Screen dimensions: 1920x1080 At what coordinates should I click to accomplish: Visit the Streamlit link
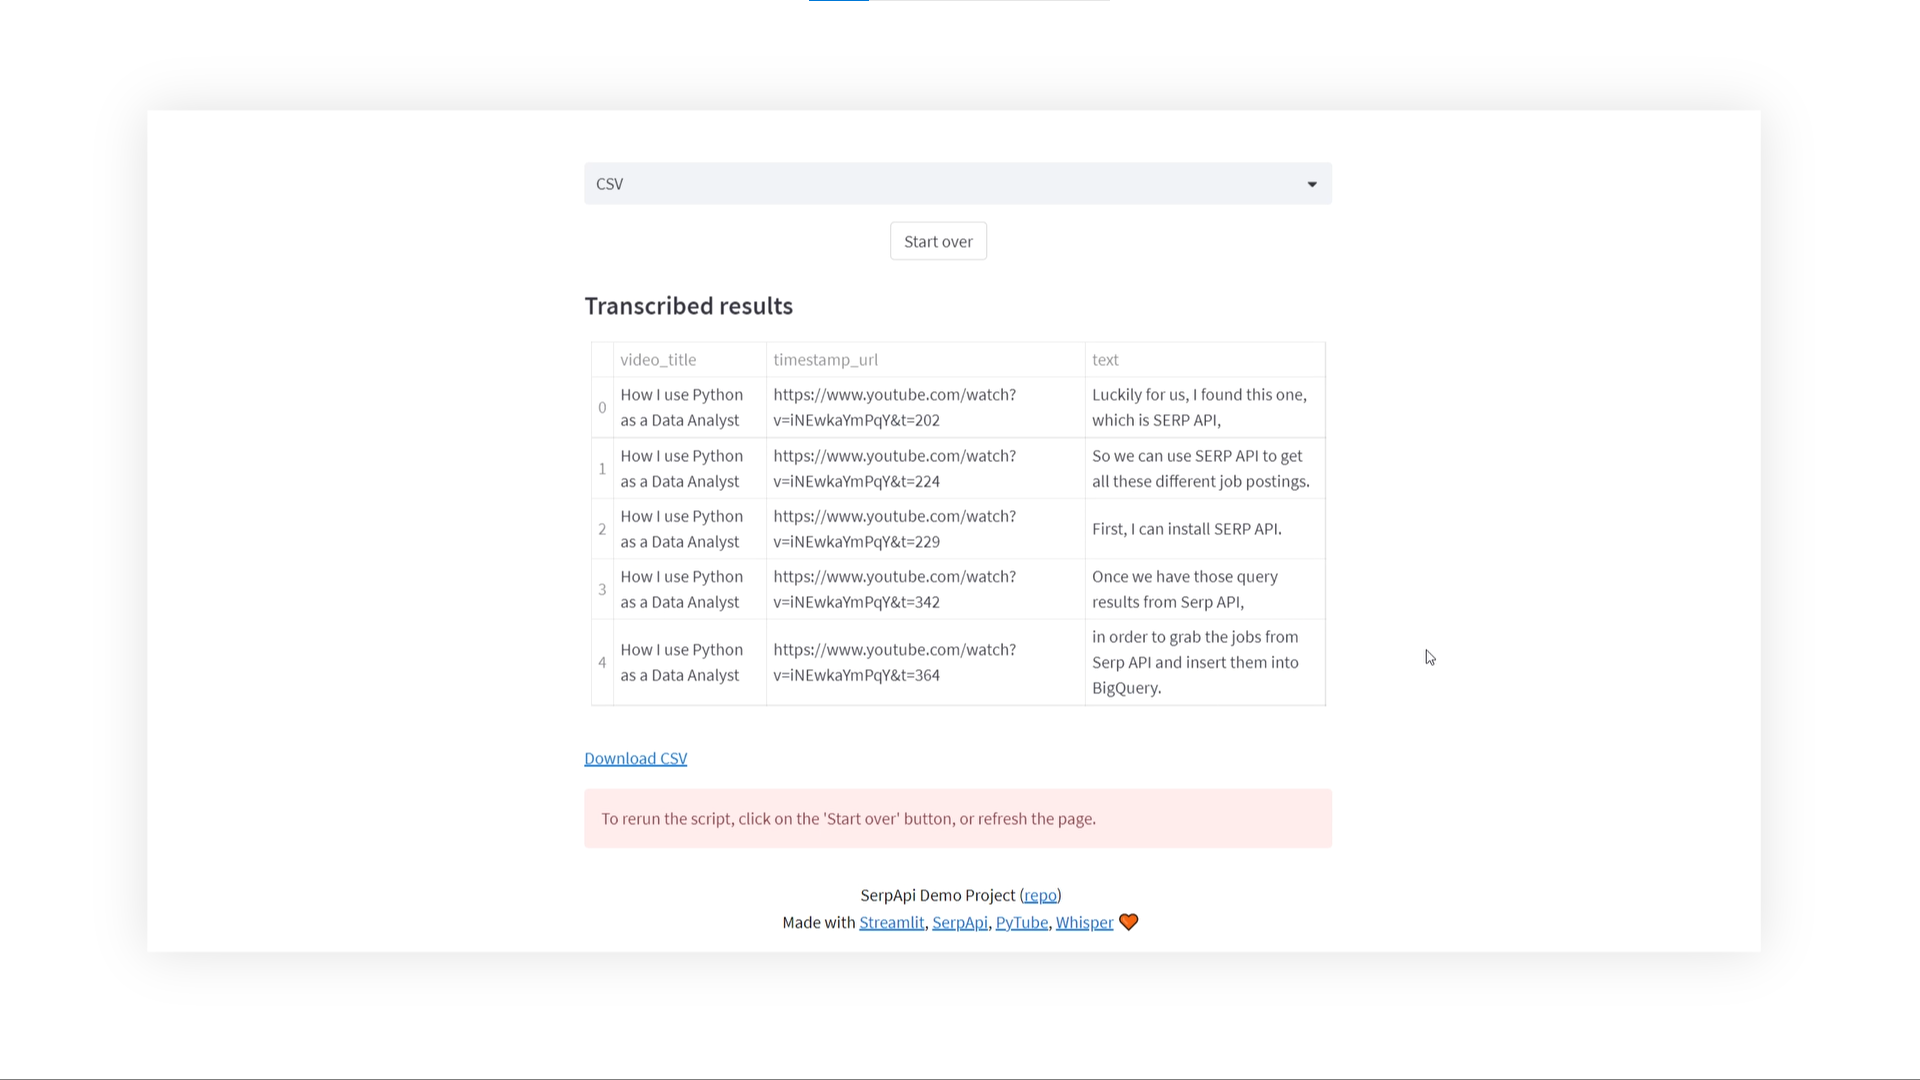pos(891,922)
